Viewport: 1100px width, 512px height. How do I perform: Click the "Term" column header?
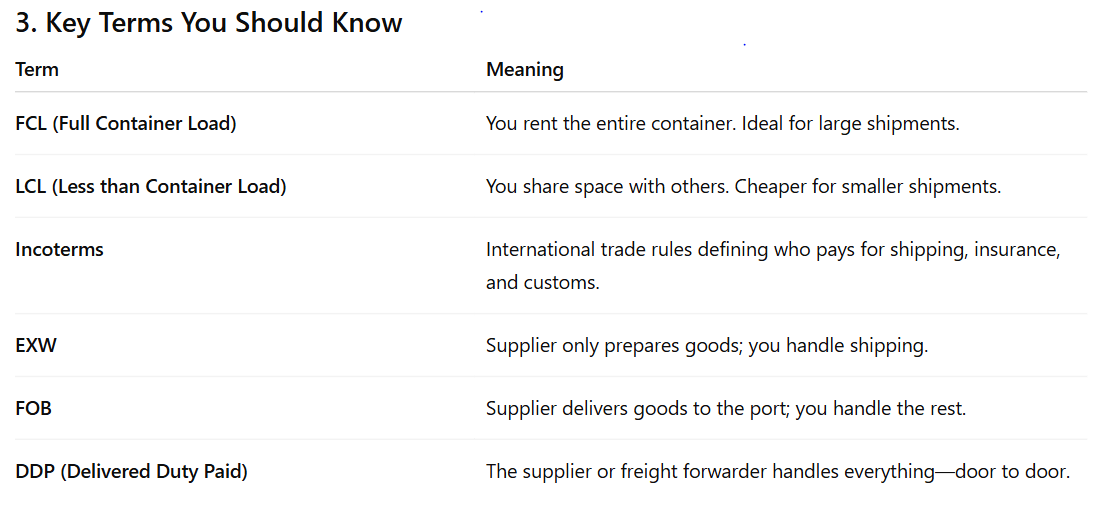point(37,70)
